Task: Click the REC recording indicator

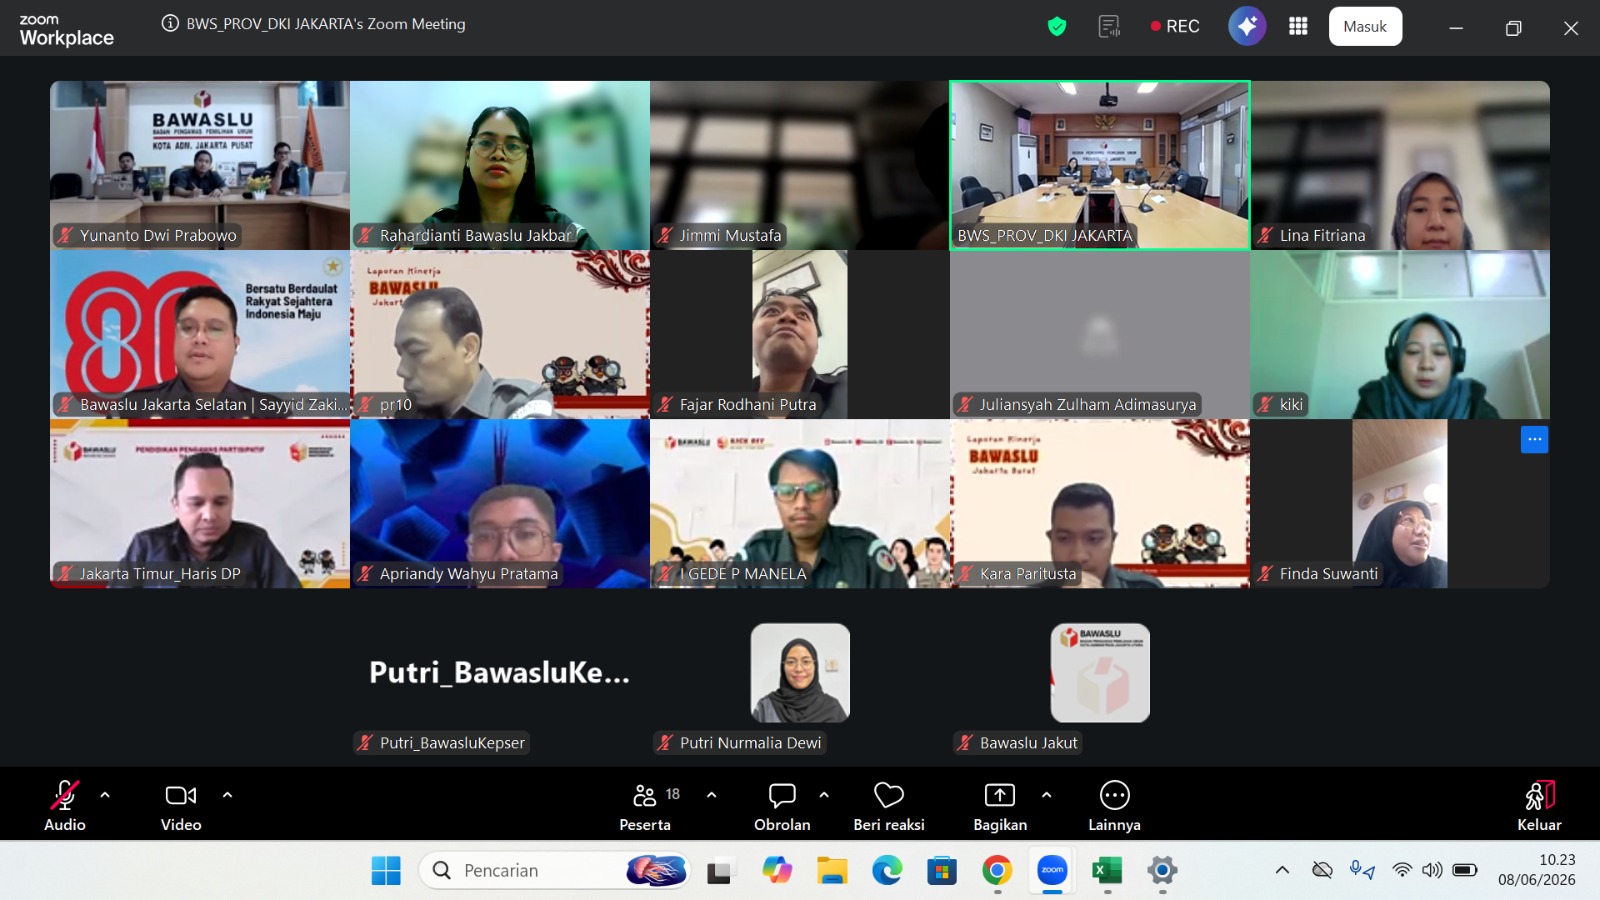Action: point(1175,26)
